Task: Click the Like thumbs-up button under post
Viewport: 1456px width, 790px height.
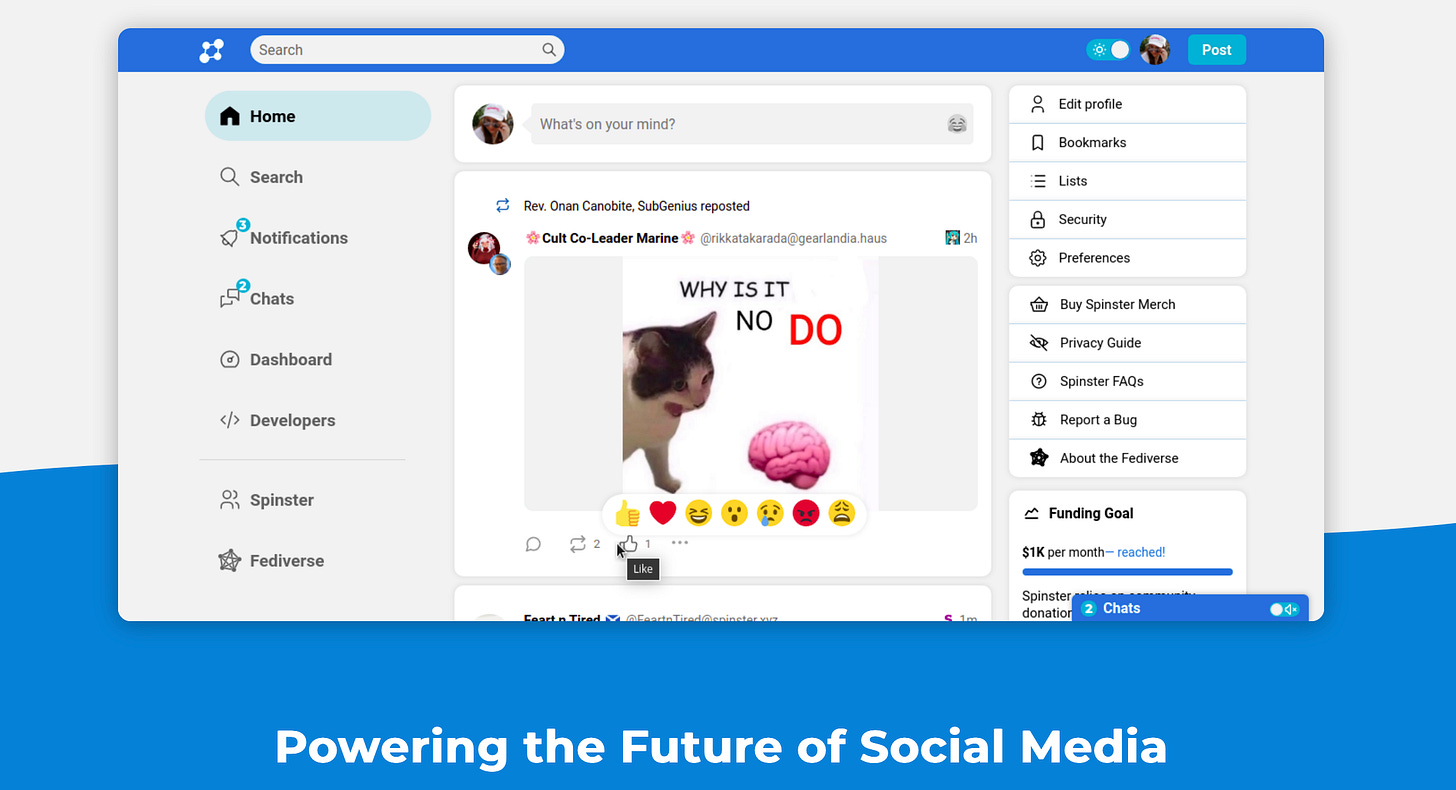Action: click(x=628, y=544)
